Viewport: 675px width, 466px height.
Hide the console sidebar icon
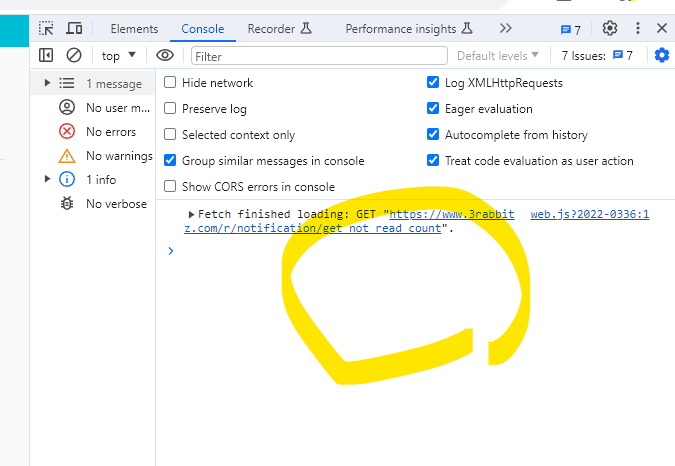click(x=46, y=56)
